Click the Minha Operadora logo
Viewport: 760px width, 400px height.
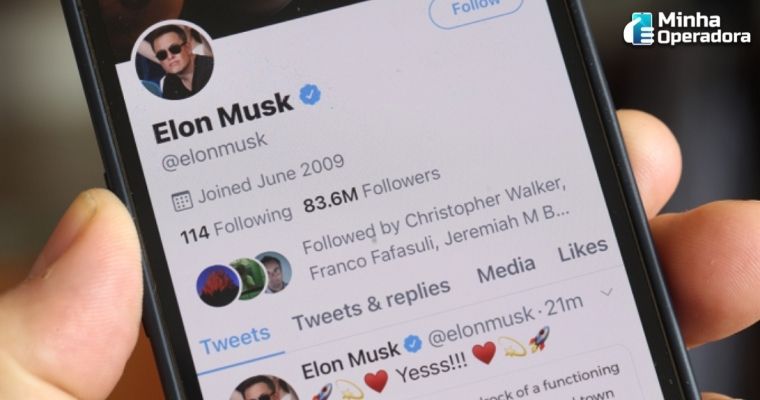pos(687,29)
